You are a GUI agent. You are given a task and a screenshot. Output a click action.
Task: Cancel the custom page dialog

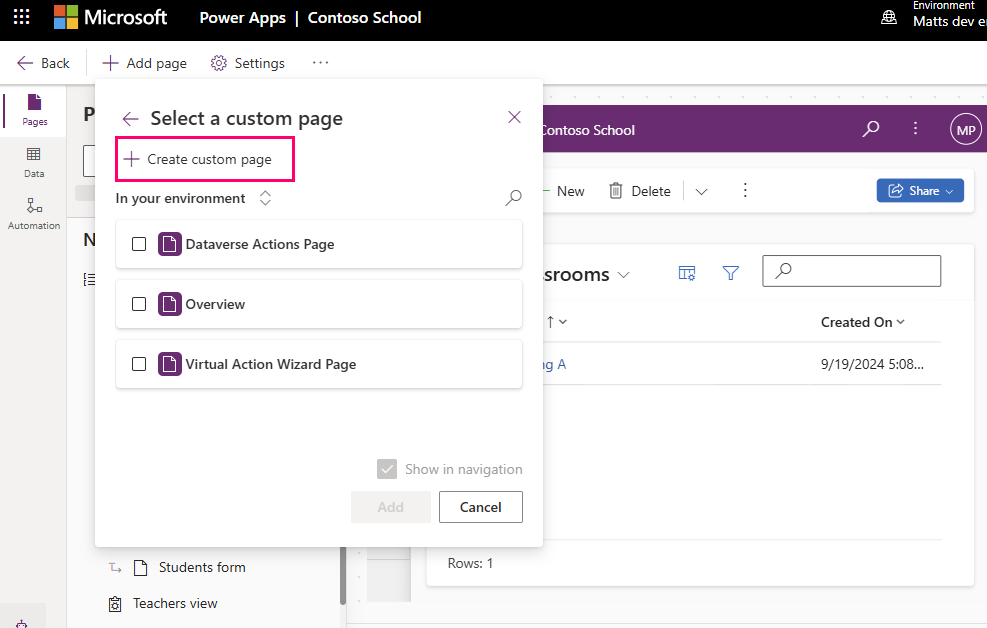point(481,507)
